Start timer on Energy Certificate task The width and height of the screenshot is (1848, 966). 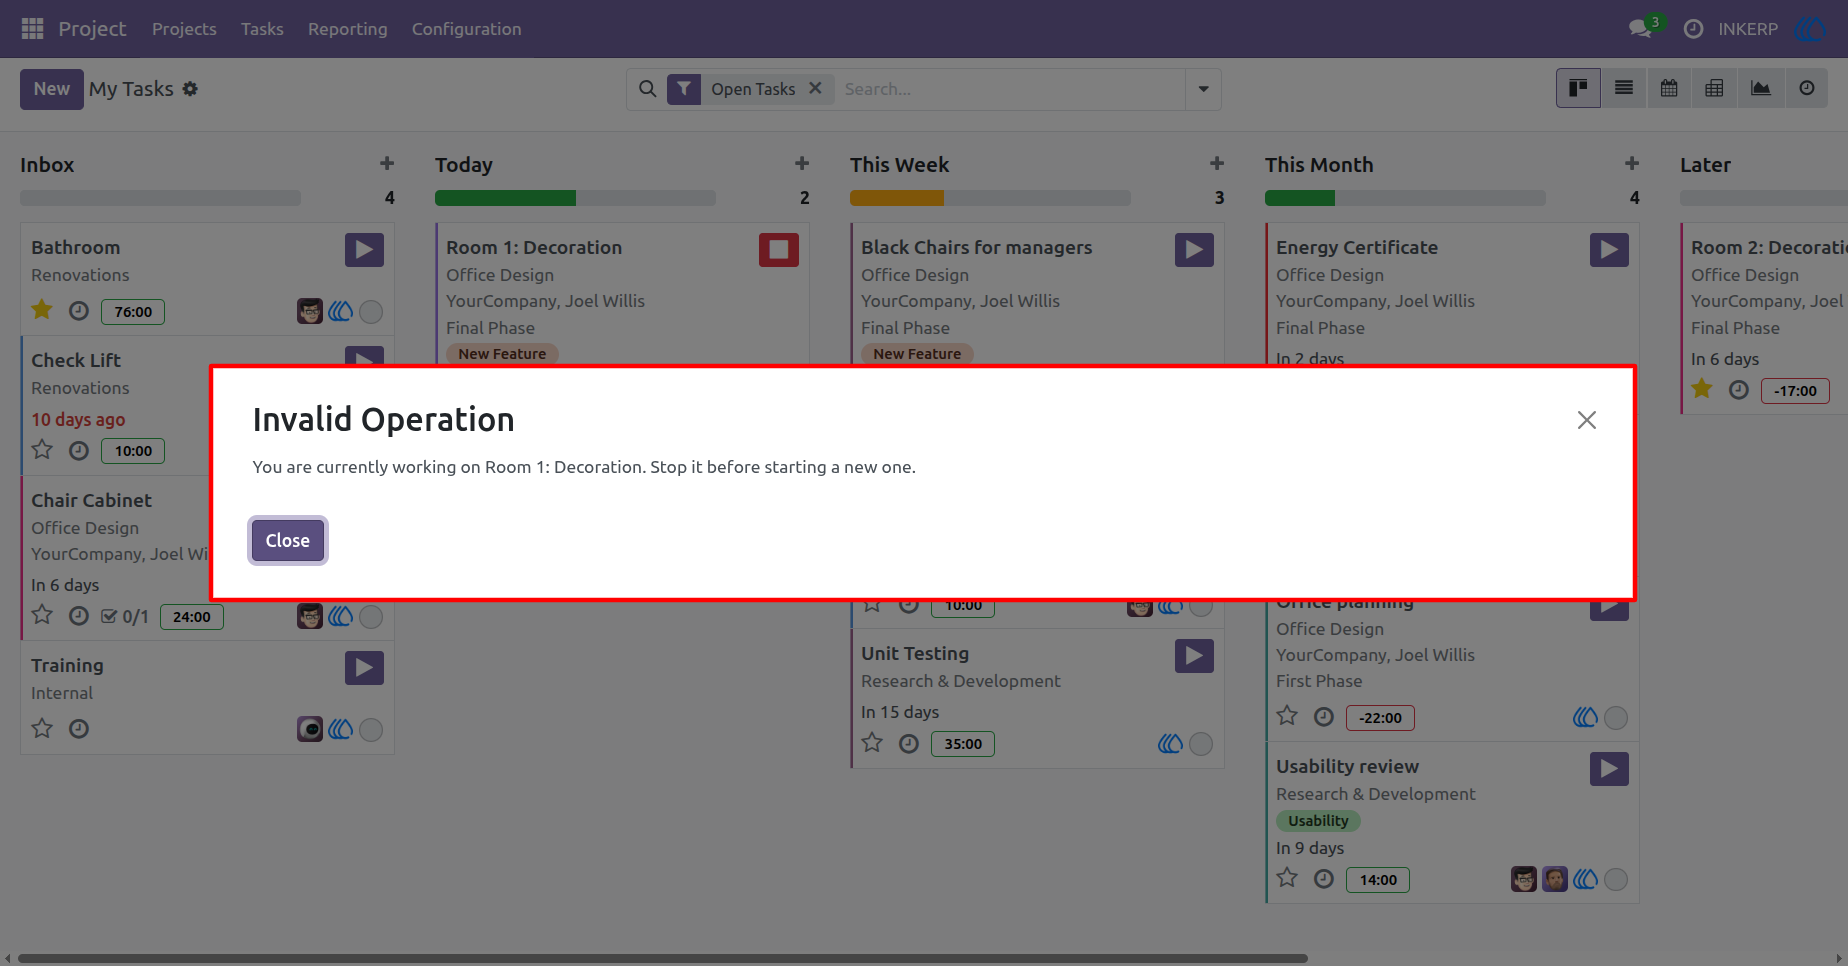(1609, 249)
